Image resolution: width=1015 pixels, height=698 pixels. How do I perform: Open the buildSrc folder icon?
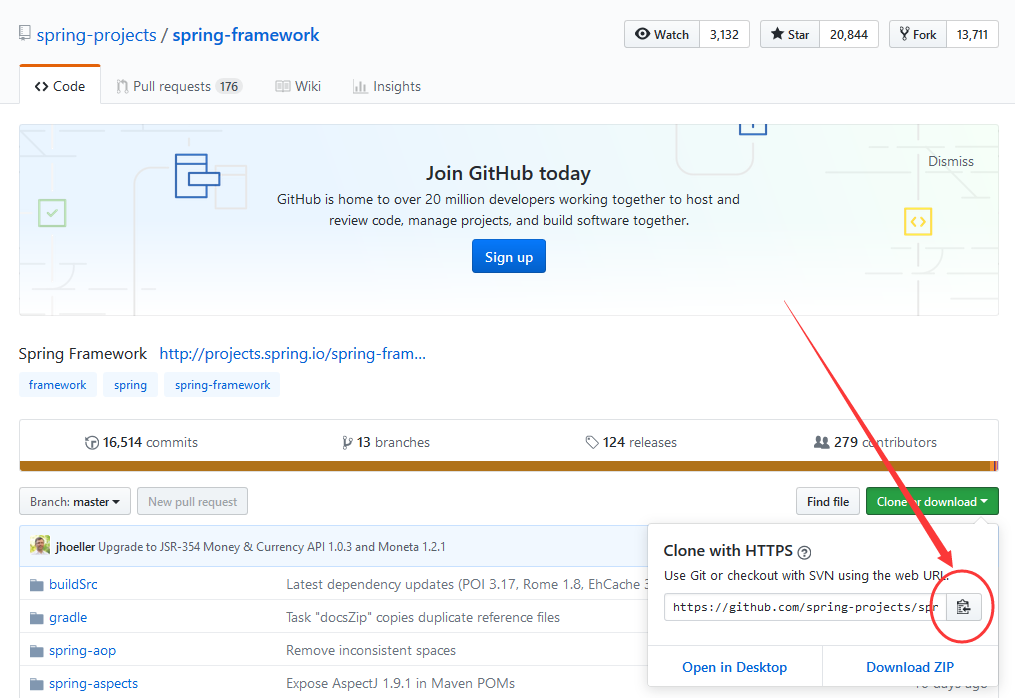(x=37, y=585)
